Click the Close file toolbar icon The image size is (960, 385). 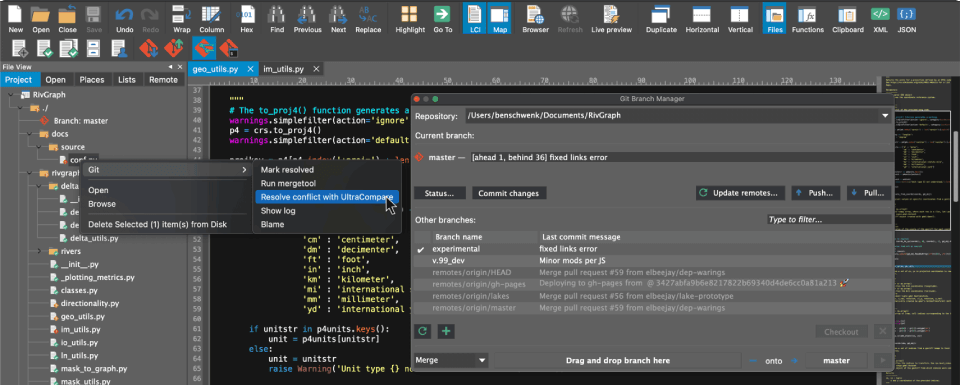point(67,19)
